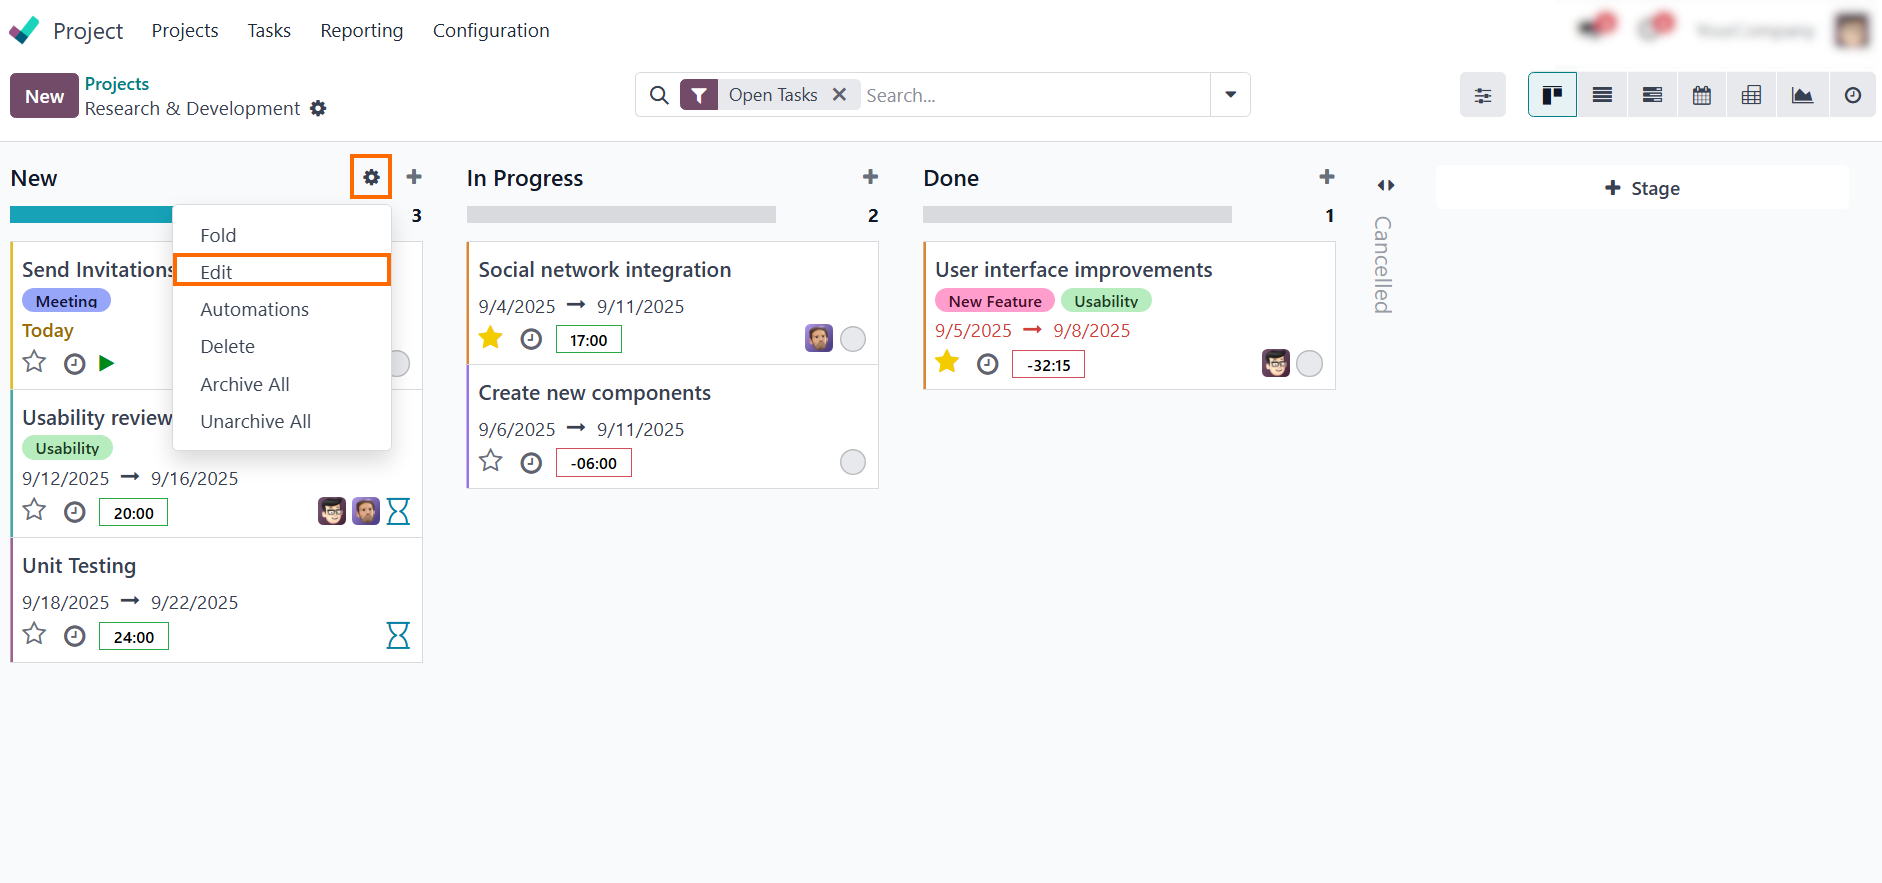1882x883 pixels.
Task: Unstar the Social network integration task
Action: click(491, 338)
